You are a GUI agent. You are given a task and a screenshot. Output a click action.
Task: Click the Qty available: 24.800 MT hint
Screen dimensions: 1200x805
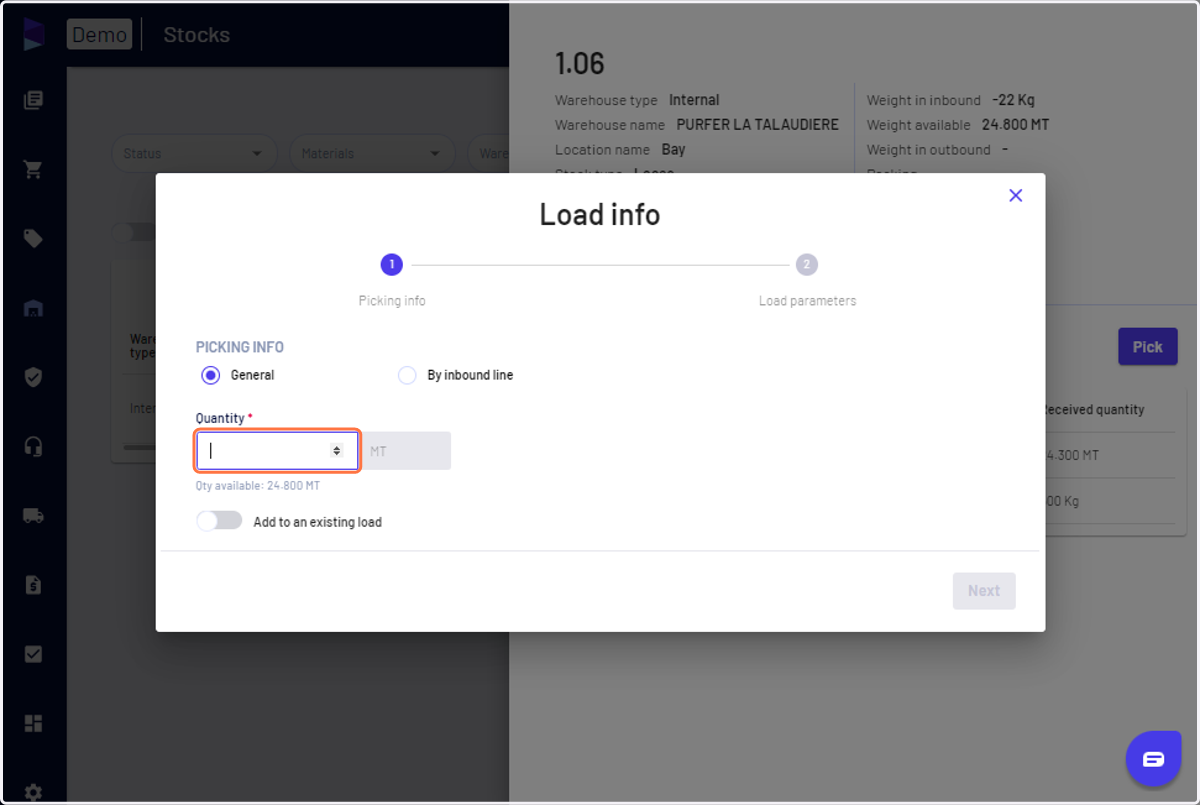point(258,486)
